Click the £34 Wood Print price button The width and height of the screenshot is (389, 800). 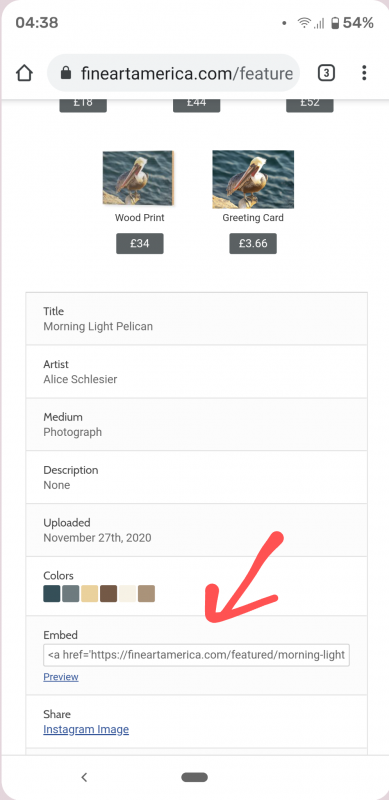point(140,243)
